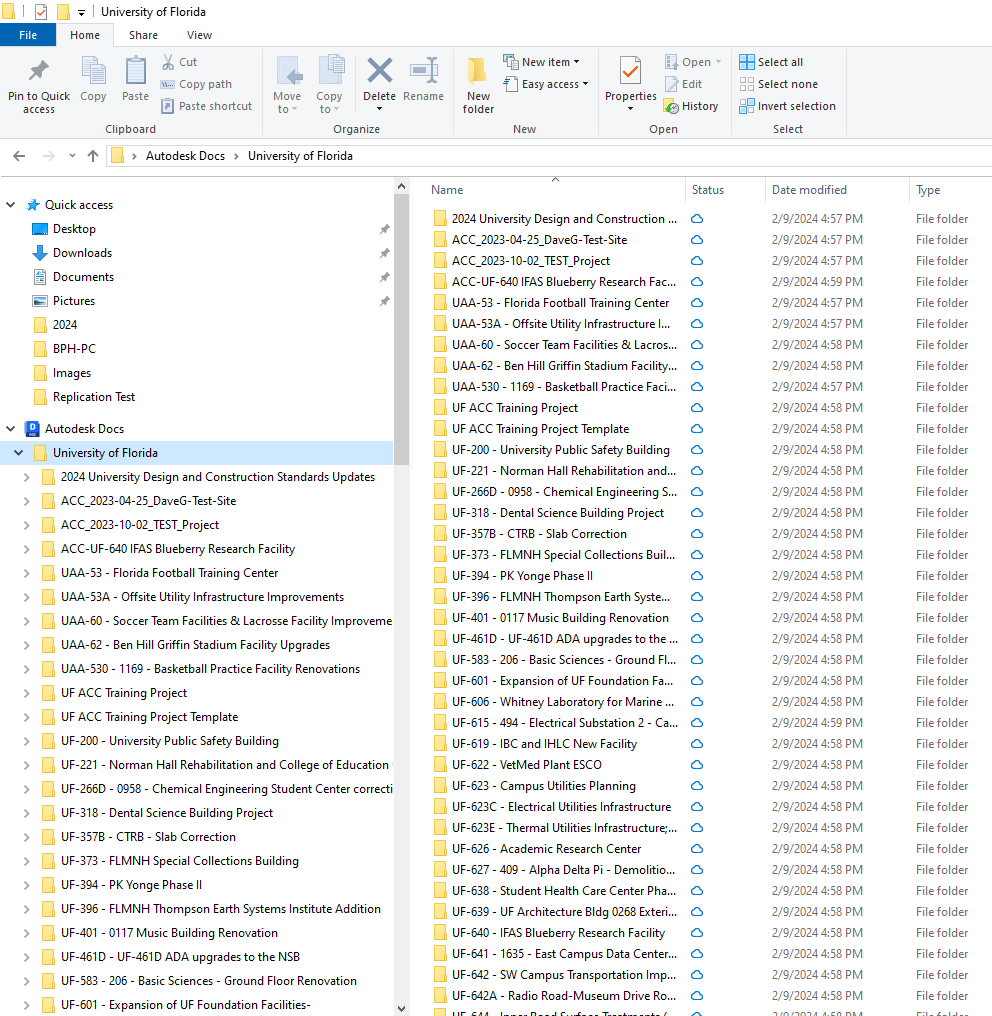Click the Paste clipboard icon
This screenshot has width=992, height=1016.
(x=135, y=71)
